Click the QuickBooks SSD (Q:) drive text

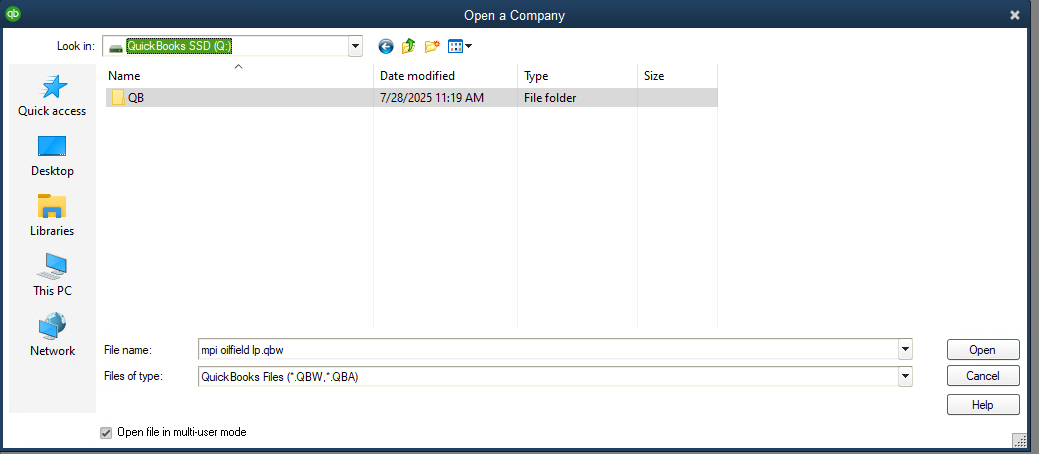coord(179,46)
